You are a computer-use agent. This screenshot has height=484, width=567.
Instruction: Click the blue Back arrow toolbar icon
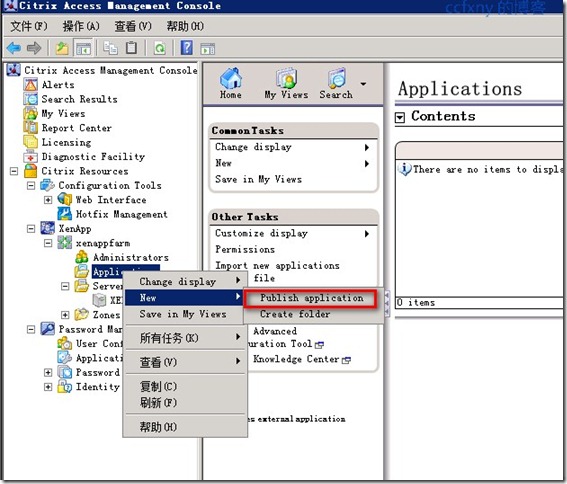14,48
